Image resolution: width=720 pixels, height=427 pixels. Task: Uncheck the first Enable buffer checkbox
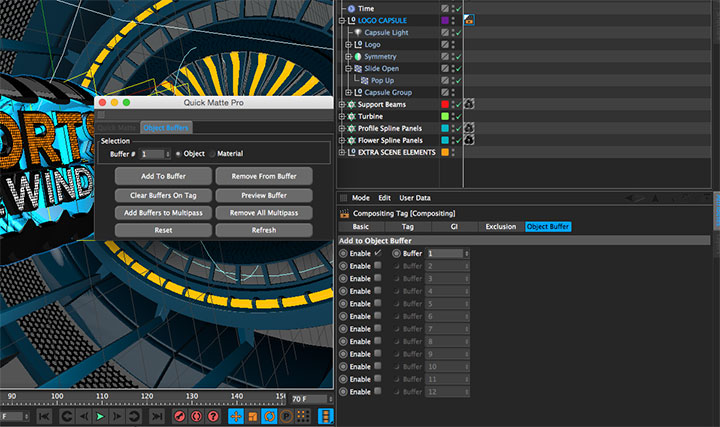pos(377,254)
